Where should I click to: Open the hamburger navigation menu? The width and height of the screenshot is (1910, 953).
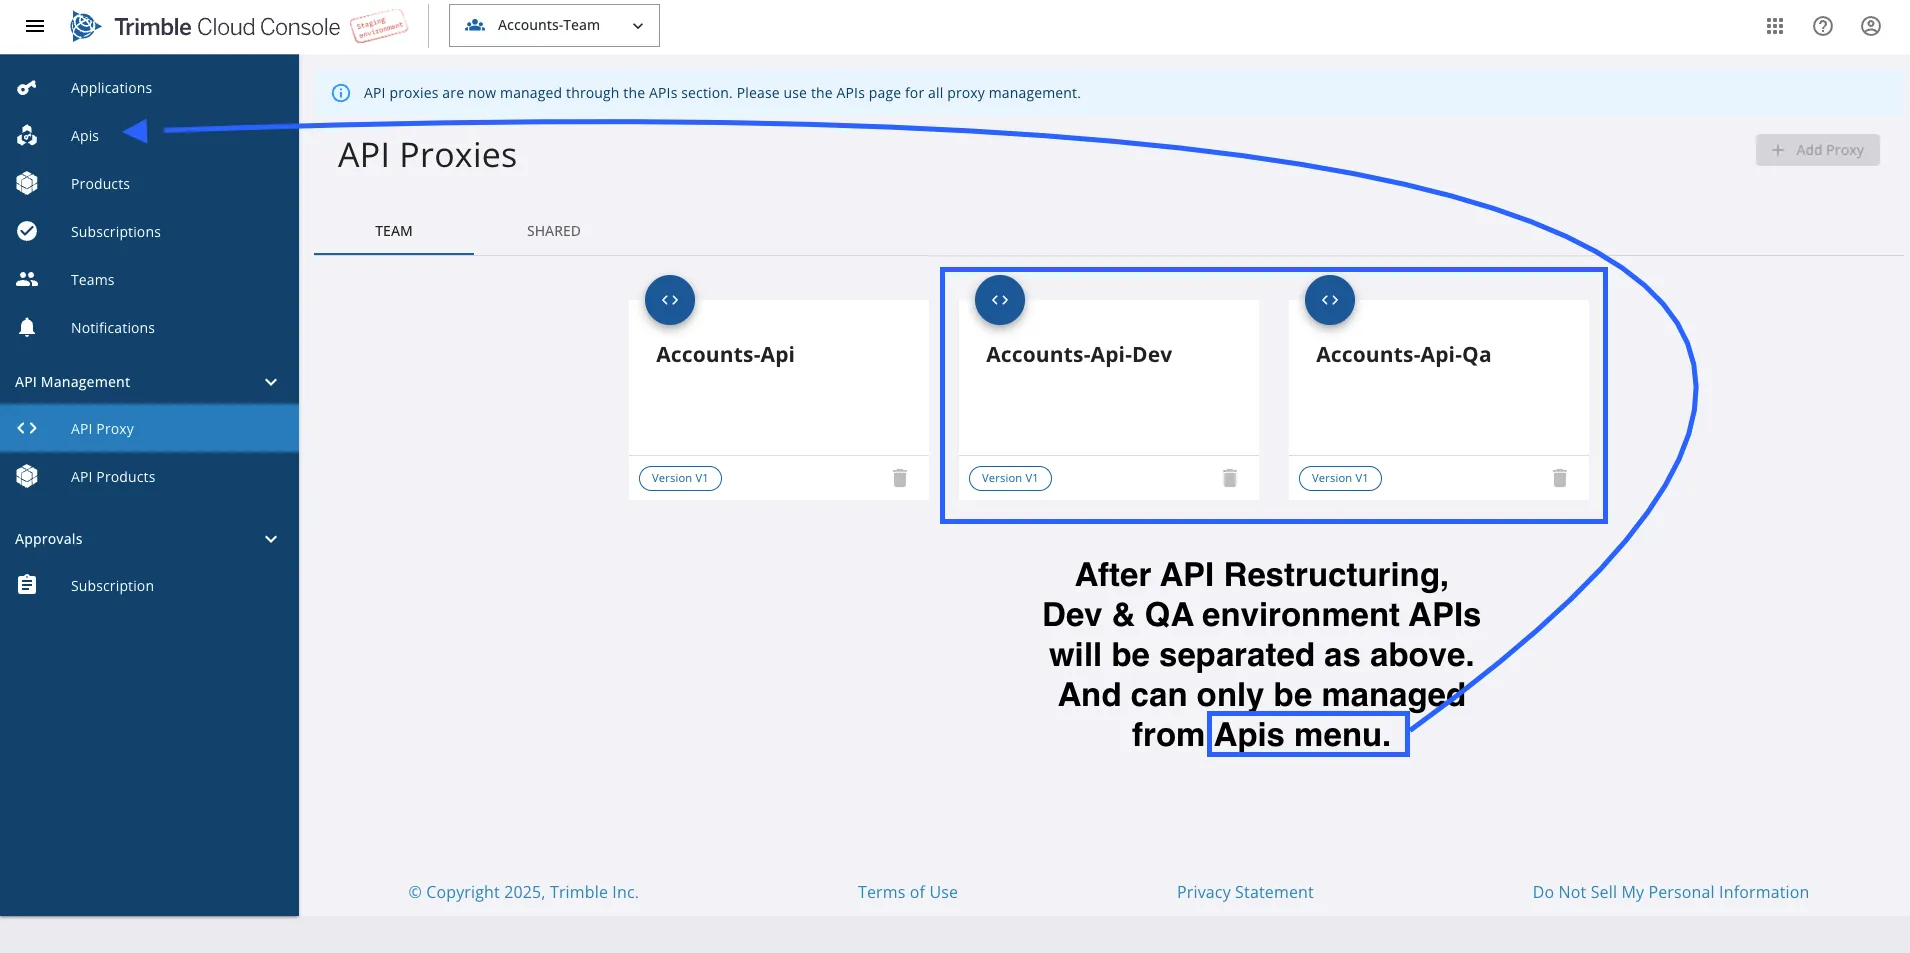click(35, 26)
